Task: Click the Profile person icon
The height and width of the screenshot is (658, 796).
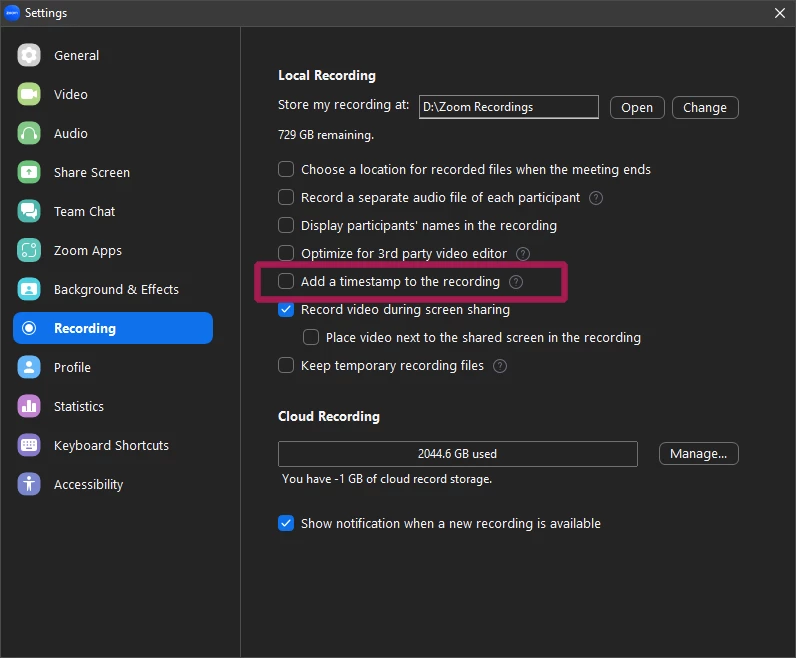Action: click(29, 367)
